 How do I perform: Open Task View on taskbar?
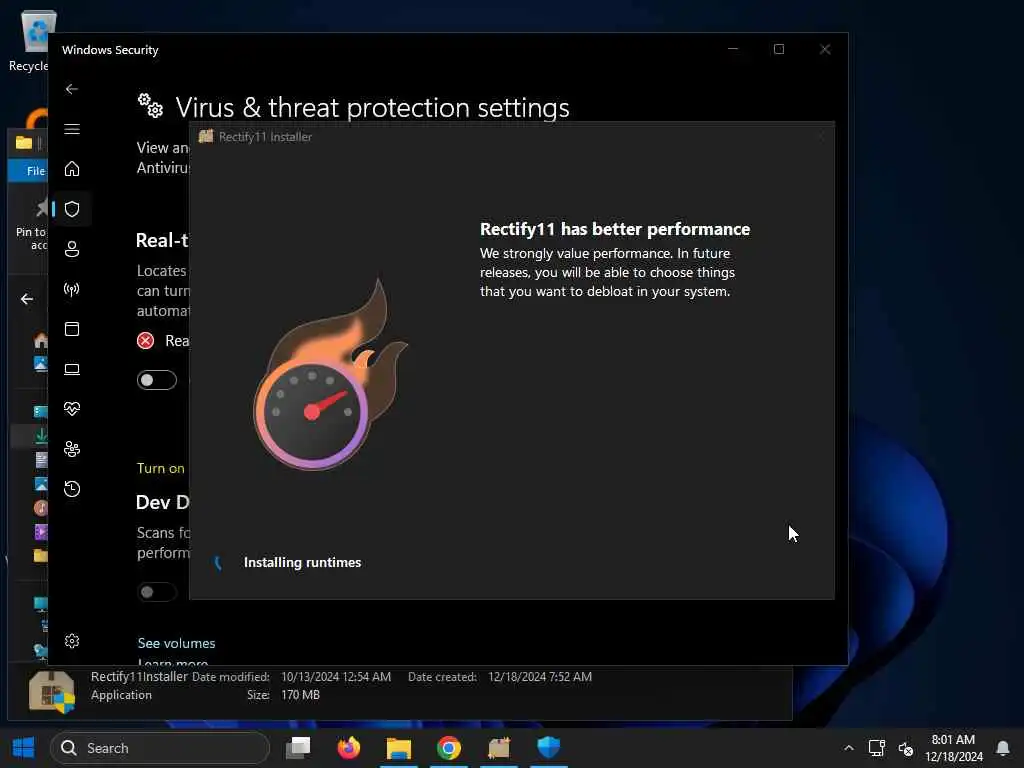pos(298,748)
